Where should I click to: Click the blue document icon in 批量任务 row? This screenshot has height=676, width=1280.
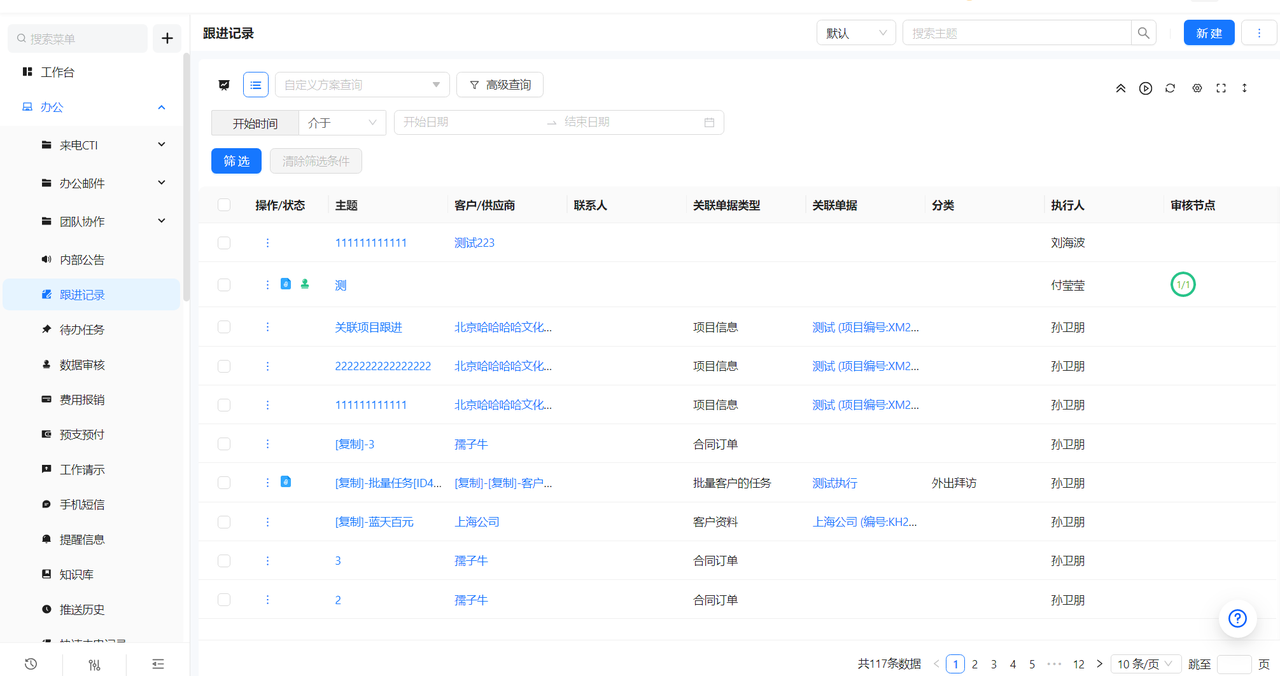pyautogui.click(x=286, y=483)
